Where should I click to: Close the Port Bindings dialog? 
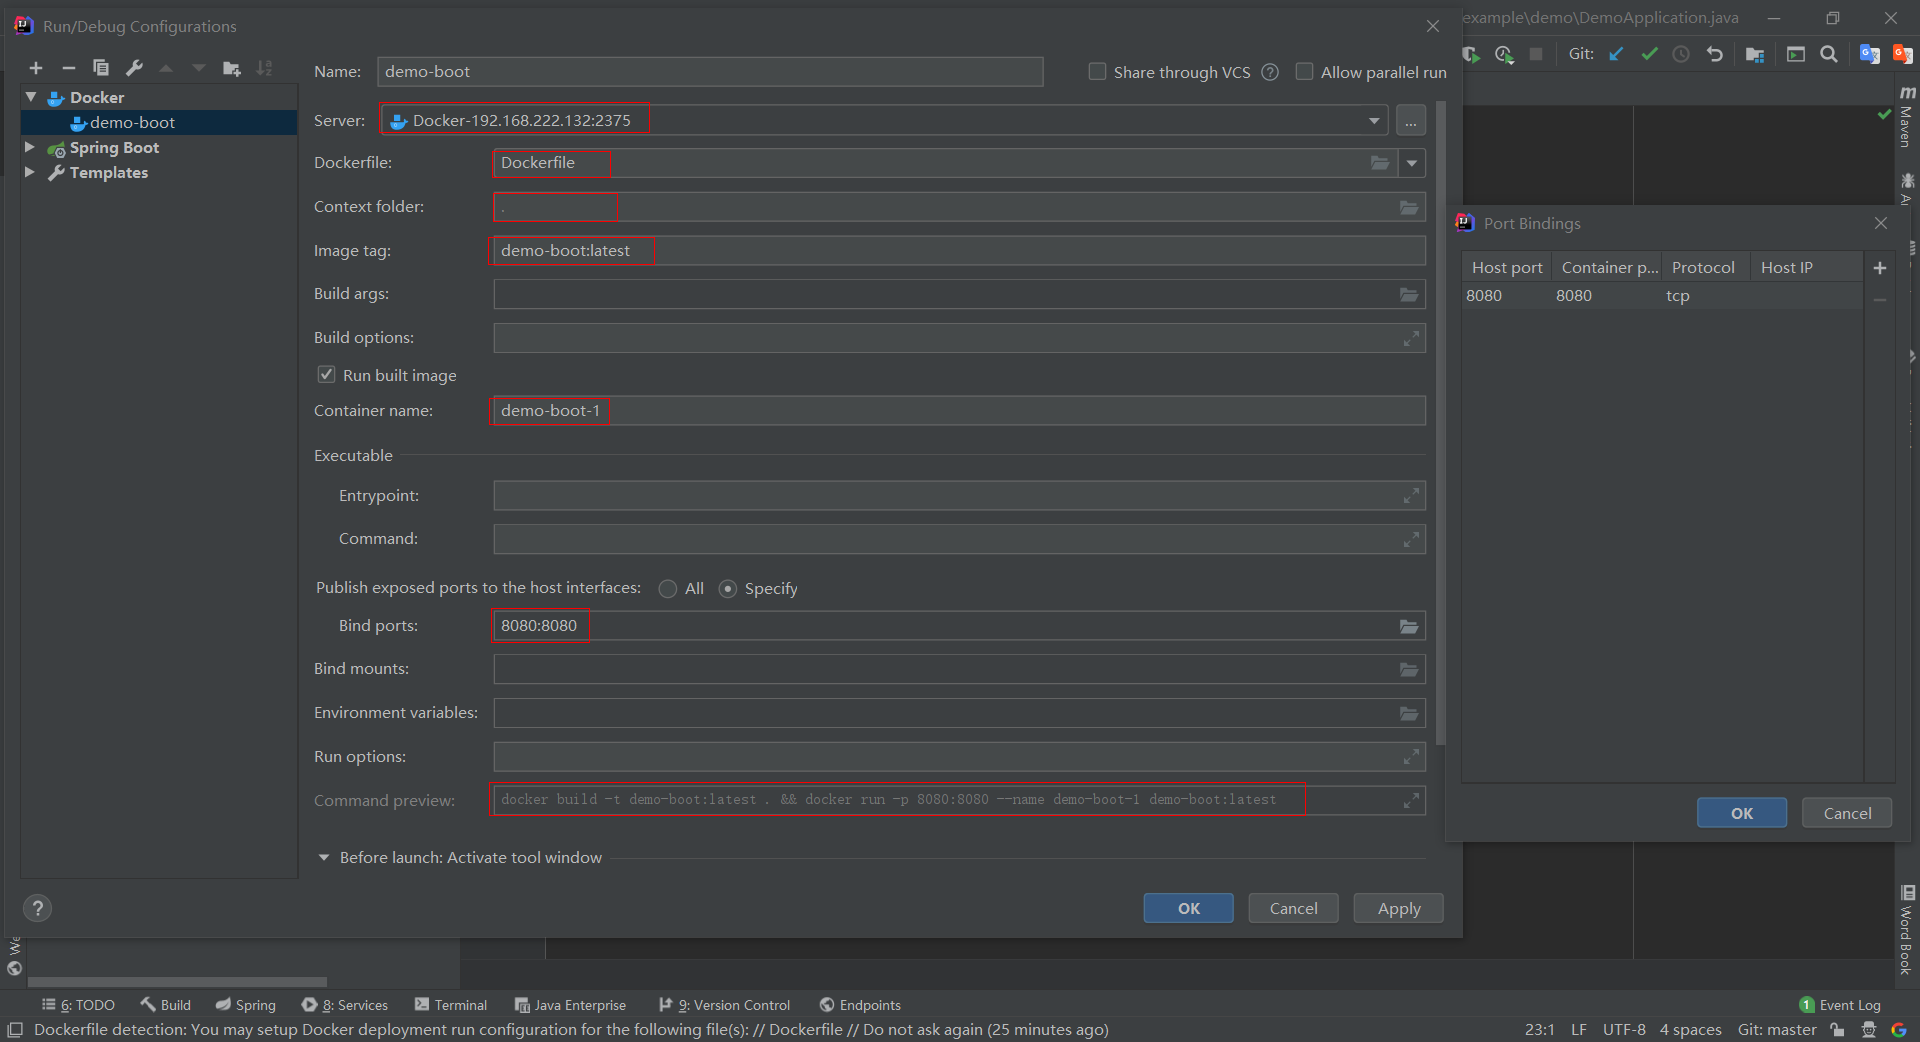click(1881, 223)
